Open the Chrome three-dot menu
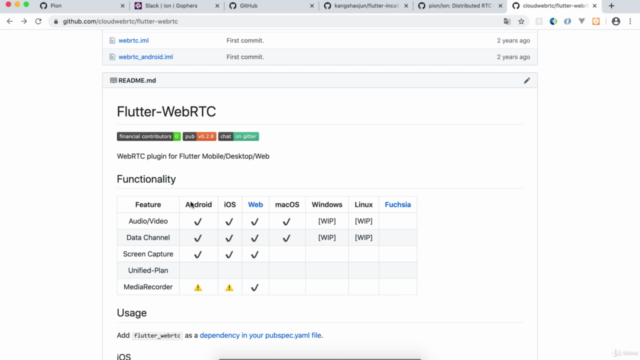640x360 pixels. click(630, 21)
